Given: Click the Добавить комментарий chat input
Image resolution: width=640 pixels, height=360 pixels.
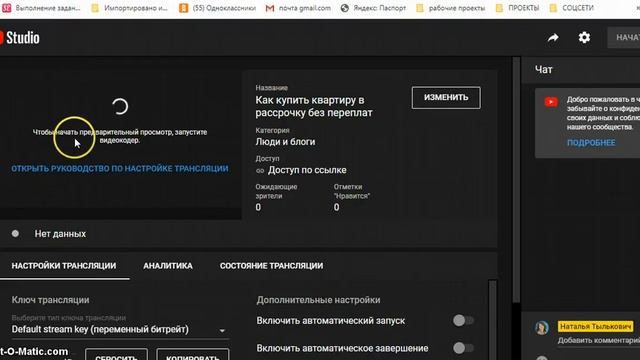Looking at the screenshot, I should pos(598,340).
